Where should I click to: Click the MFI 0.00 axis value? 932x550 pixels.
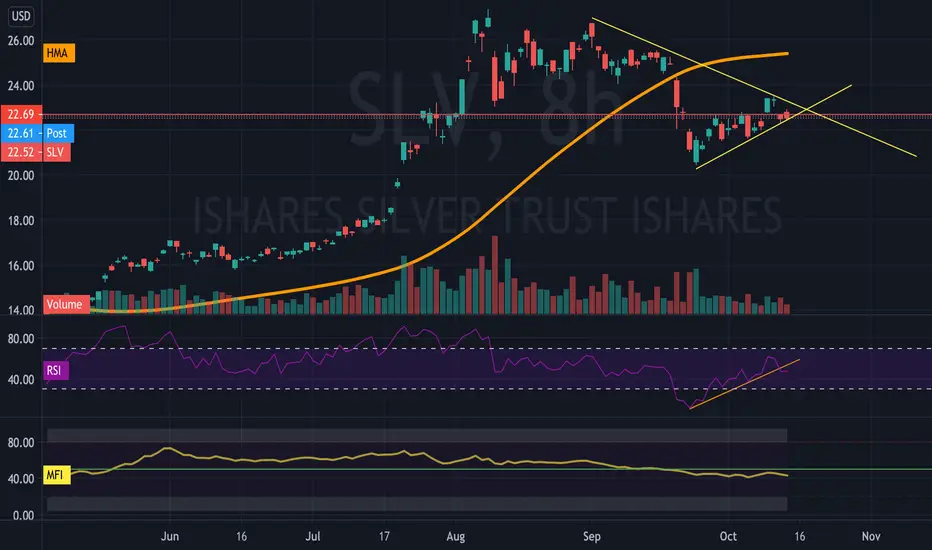coord(24,516)
